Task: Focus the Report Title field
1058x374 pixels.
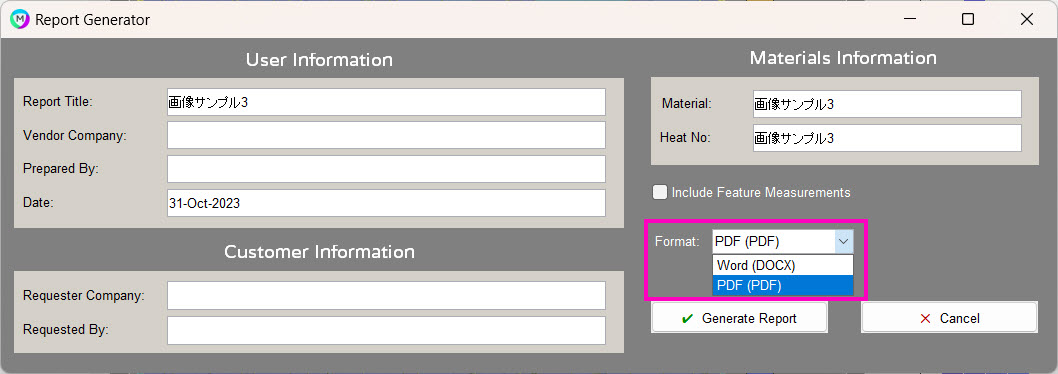Action: (x=386, y=102)
